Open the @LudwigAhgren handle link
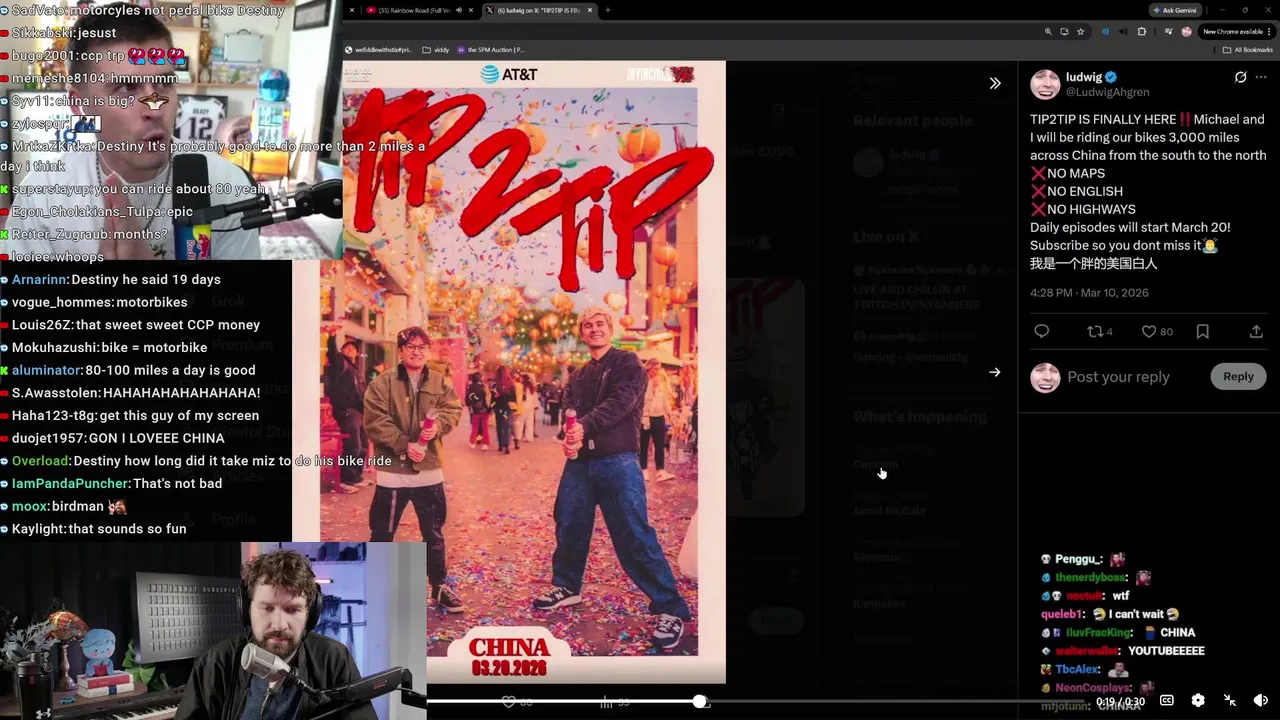The image size is (1280, 720). (1107, 92)
